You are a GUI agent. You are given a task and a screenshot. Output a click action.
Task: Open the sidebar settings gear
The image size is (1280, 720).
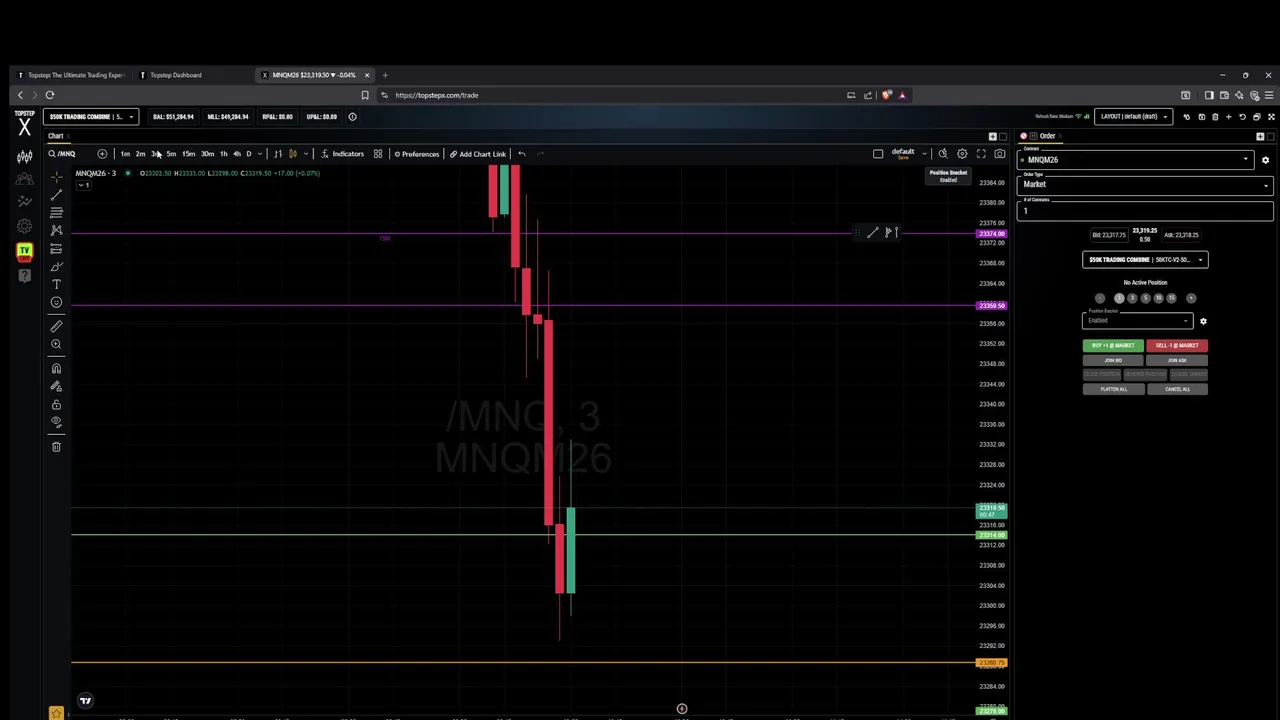[24, 227]
